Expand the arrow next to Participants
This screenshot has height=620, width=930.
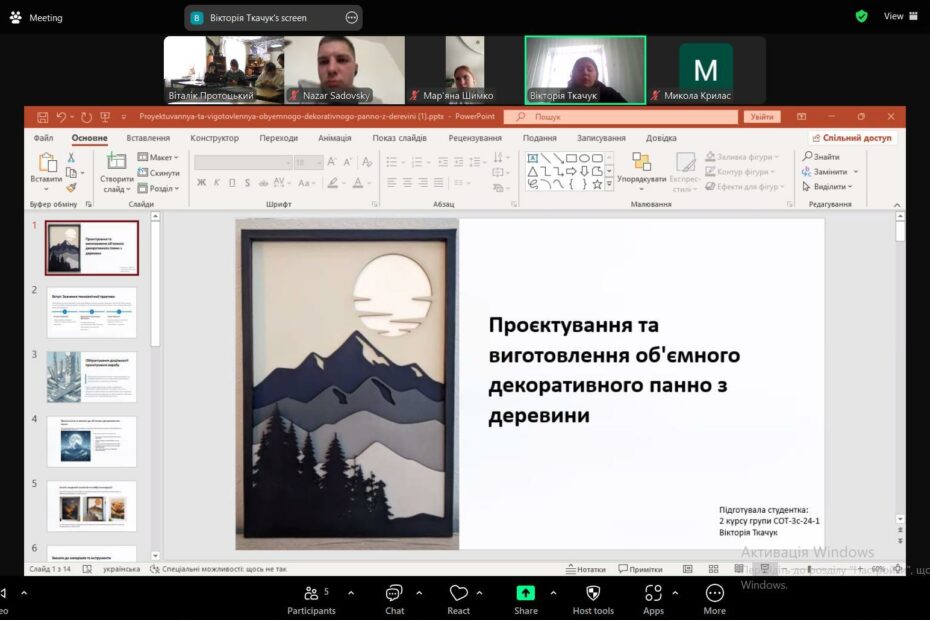tap(350, 593)
